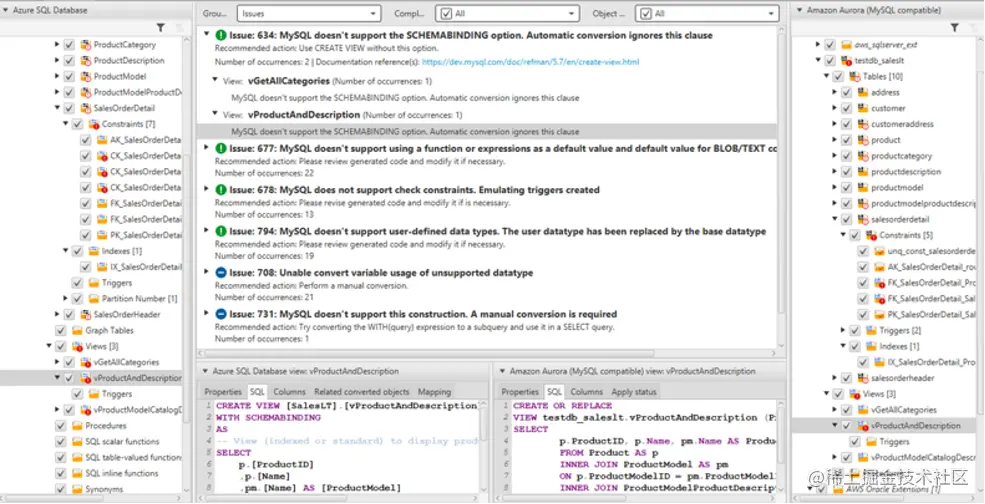The height and width of the screenshot is (504, 985).
Task: Click the ProductCategory table icon in the source tree
Action: [x=86, y=45]
